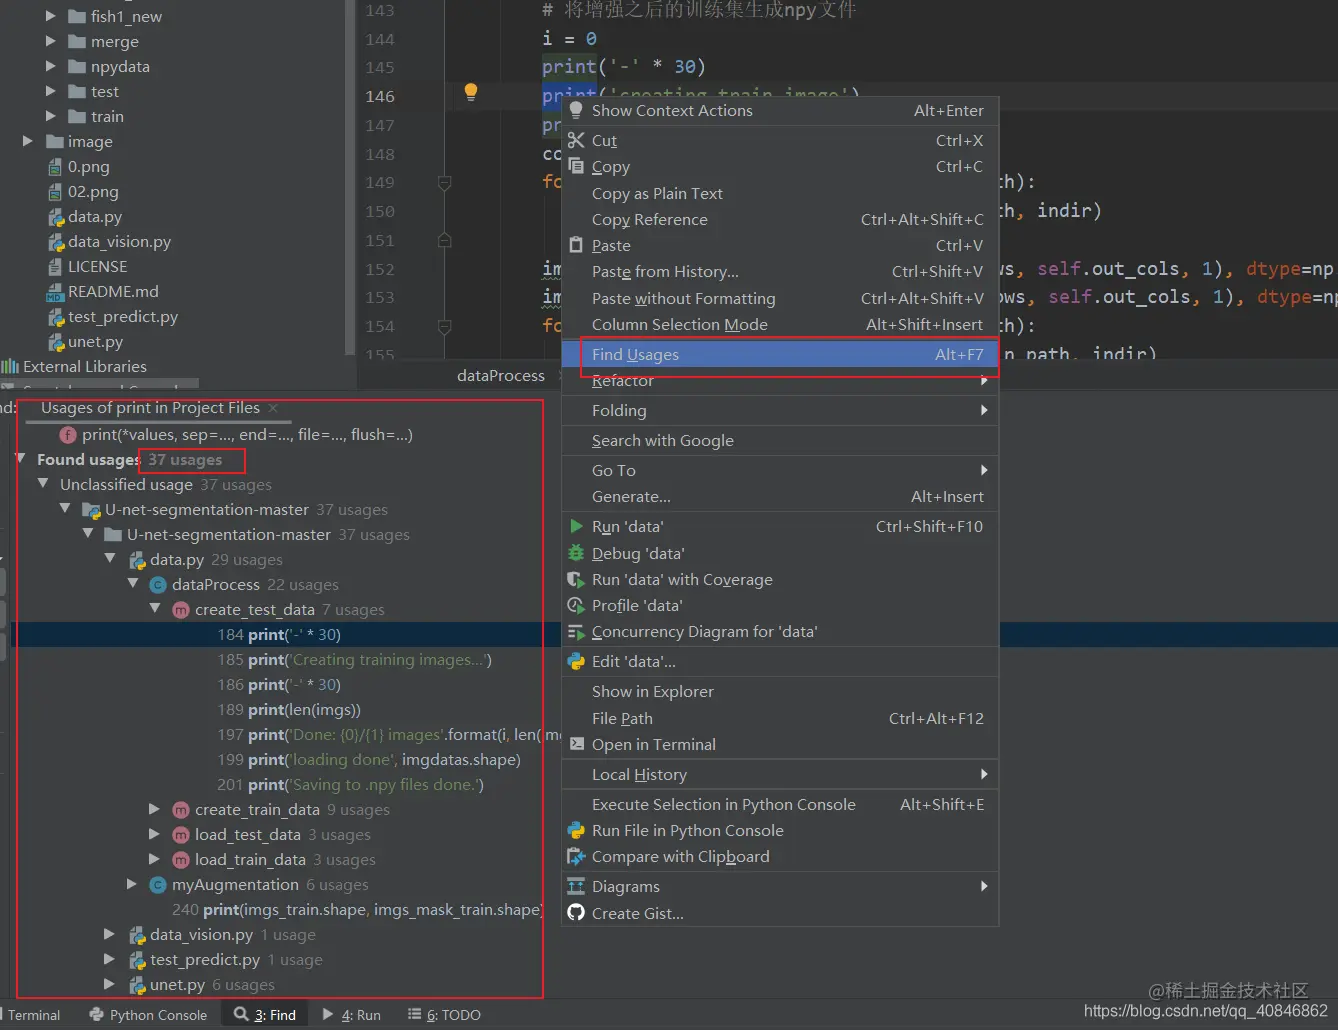Expand the image folder

[28, 141]
